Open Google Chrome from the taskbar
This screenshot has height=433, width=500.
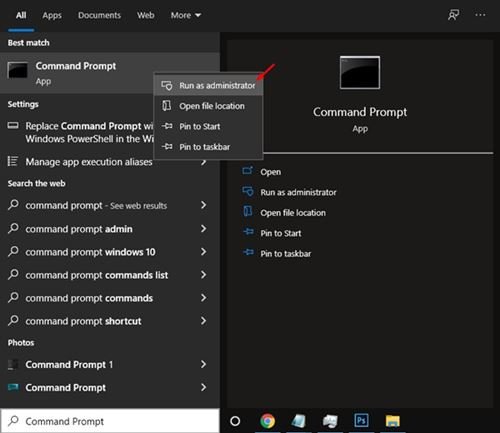pyautogui.click(x=267, y=421)
